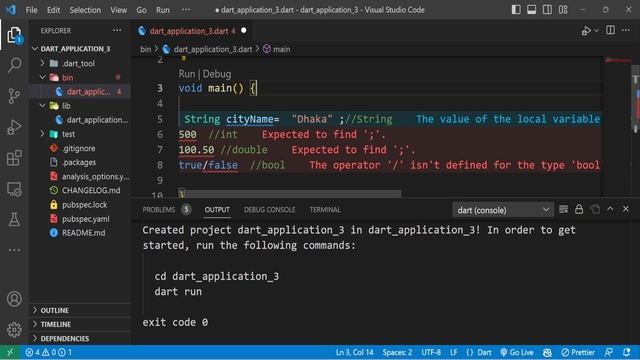Open the Search view in activity bar
The height and width of the screenshot is (360, 640).
pos(14,65)
